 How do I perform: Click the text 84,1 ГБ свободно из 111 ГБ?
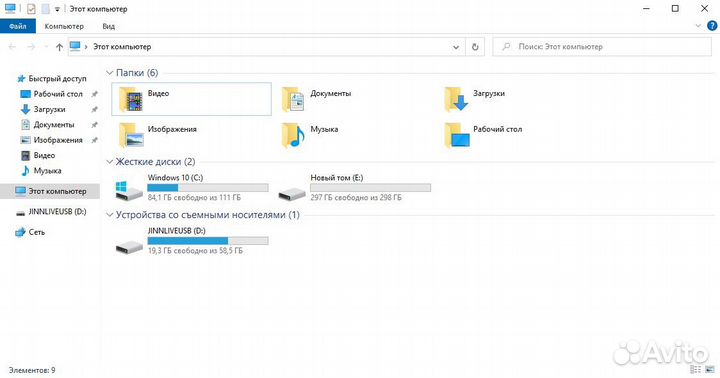click(194, 197)
